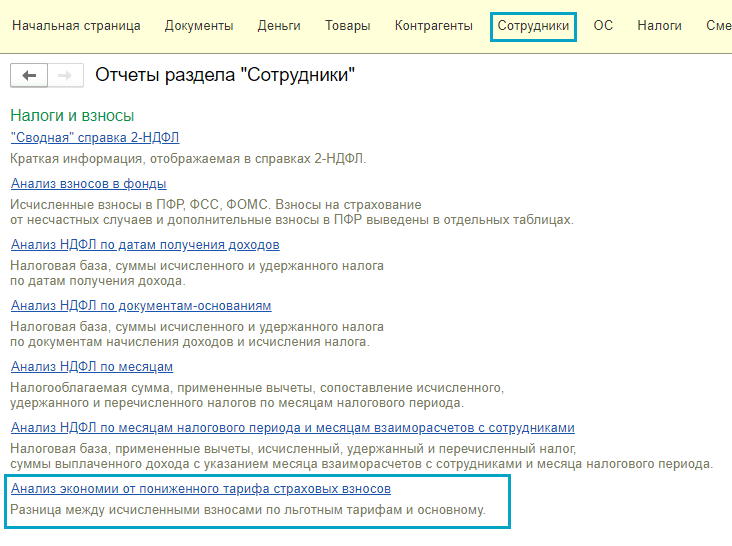Go to the Товары section

347,26
